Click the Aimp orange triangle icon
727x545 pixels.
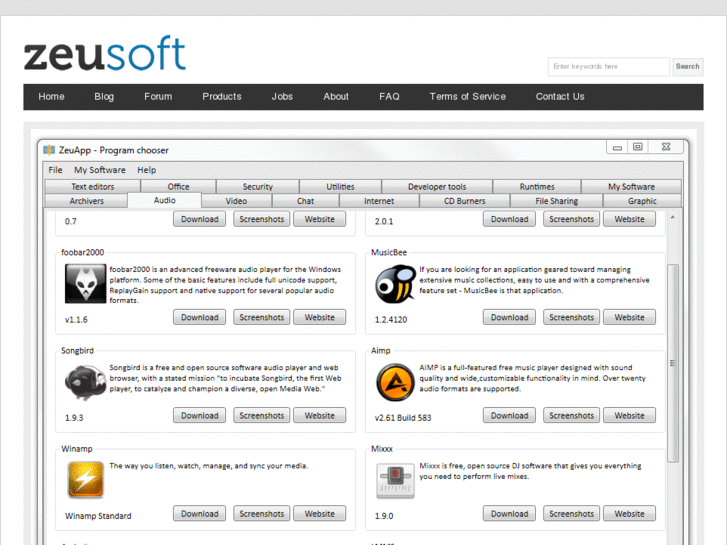(x=395, y=382)
